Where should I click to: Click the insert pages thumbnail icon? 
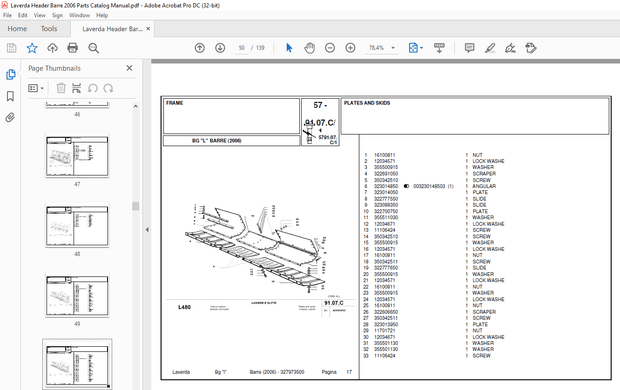pyautogui.click(x=77, y=88)
